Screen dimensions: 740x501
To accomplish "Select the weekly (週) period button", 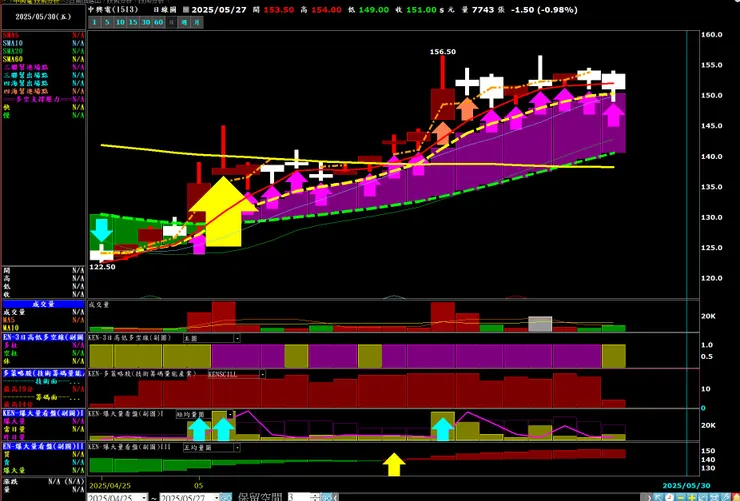I will point(184,22).
